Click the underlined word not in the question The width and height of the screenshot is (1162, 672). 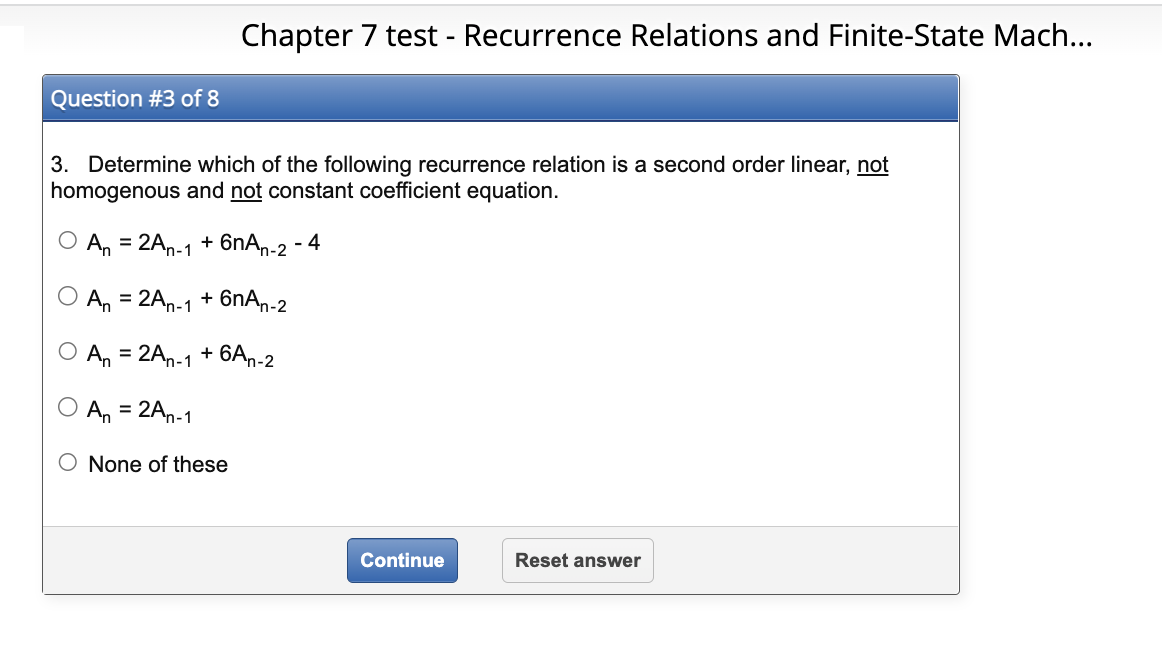point(877,164)
